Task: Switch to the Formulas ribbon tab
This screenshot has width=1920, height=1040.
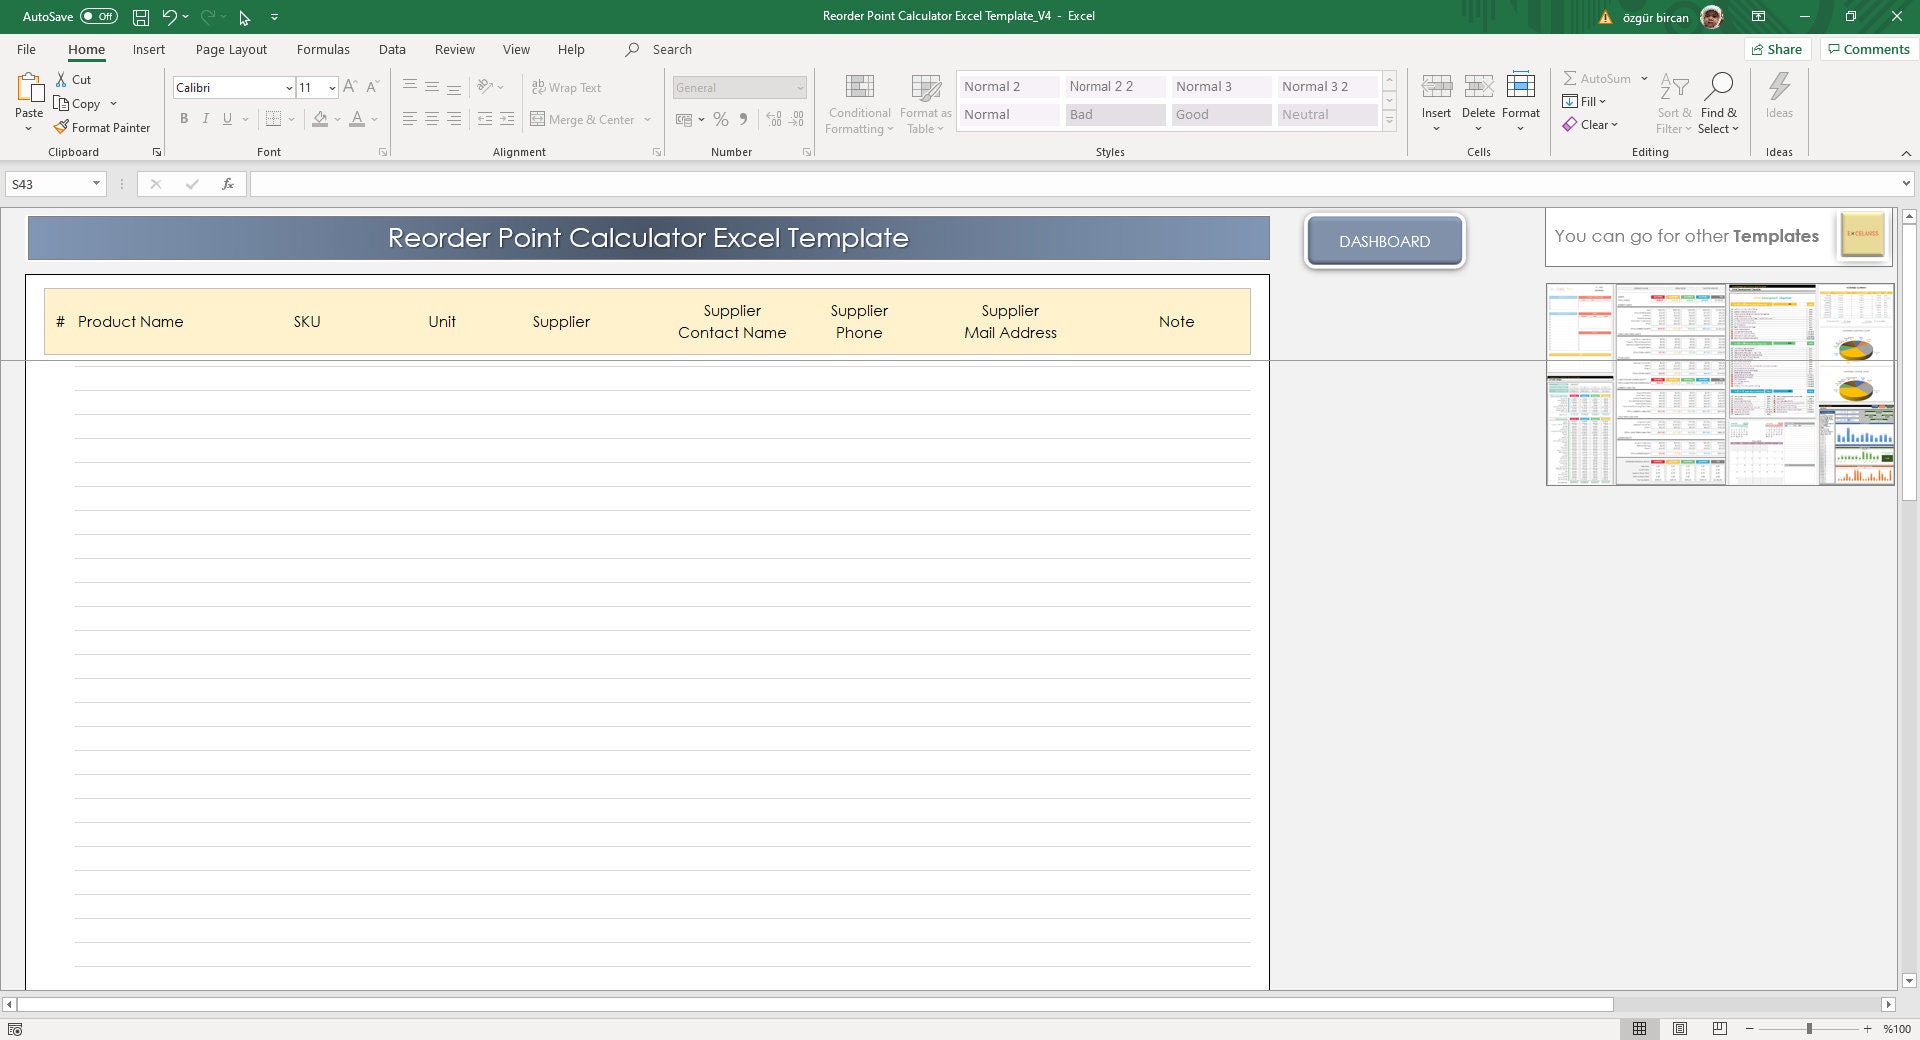Action: (322, 49)
